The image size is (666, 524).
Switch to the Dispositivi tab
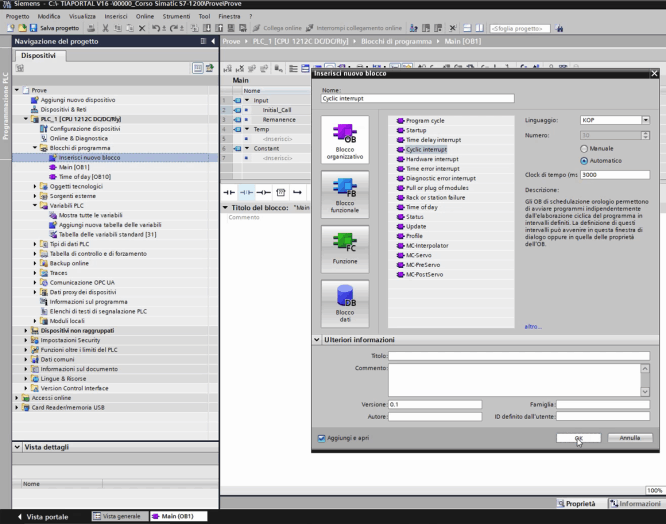39,56
